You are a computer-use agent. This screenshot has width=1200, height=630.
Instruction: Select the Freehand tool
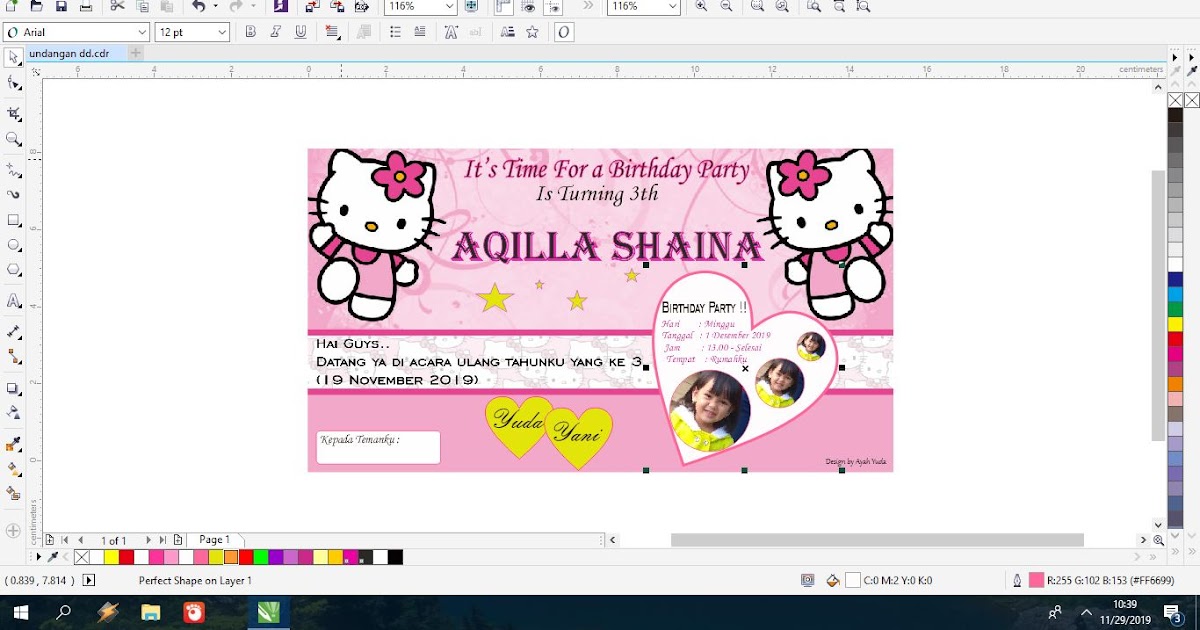point(13,170)
